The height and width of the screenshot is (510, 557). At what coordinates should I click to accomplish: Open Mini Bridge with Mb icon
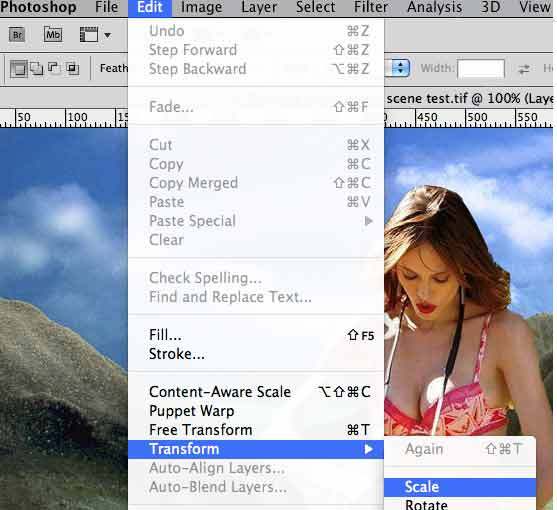click(x=53, y=34)
